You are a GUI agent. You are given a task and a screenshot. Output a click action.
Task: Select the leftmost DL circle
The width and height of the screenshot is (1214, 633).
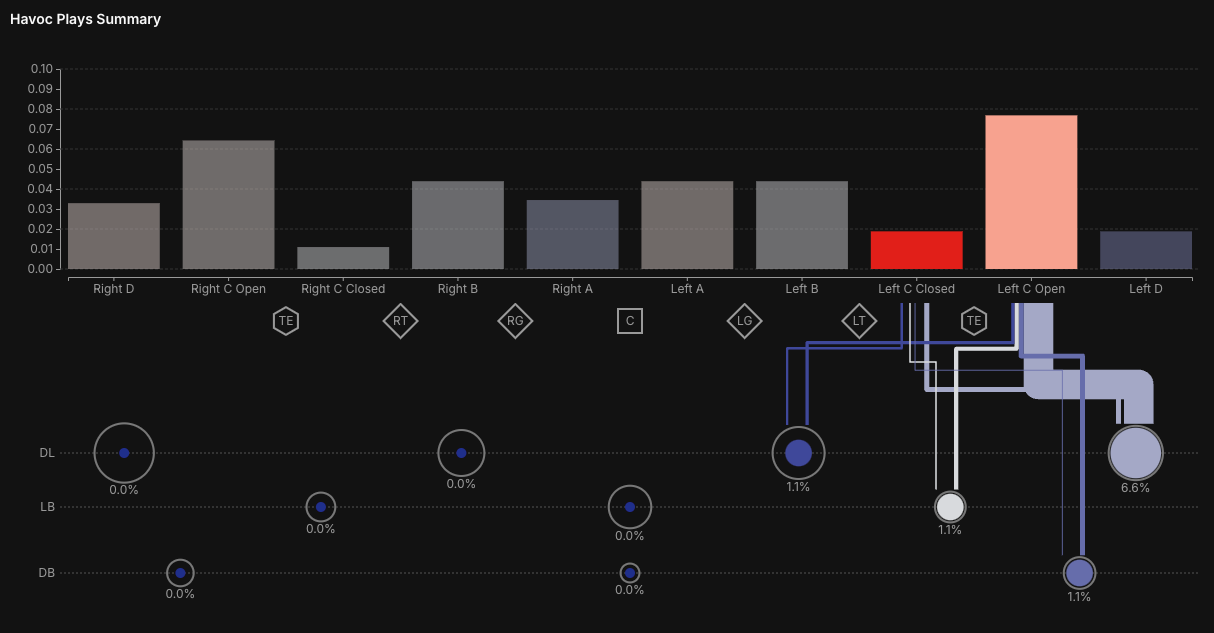[x=124, y=453]
